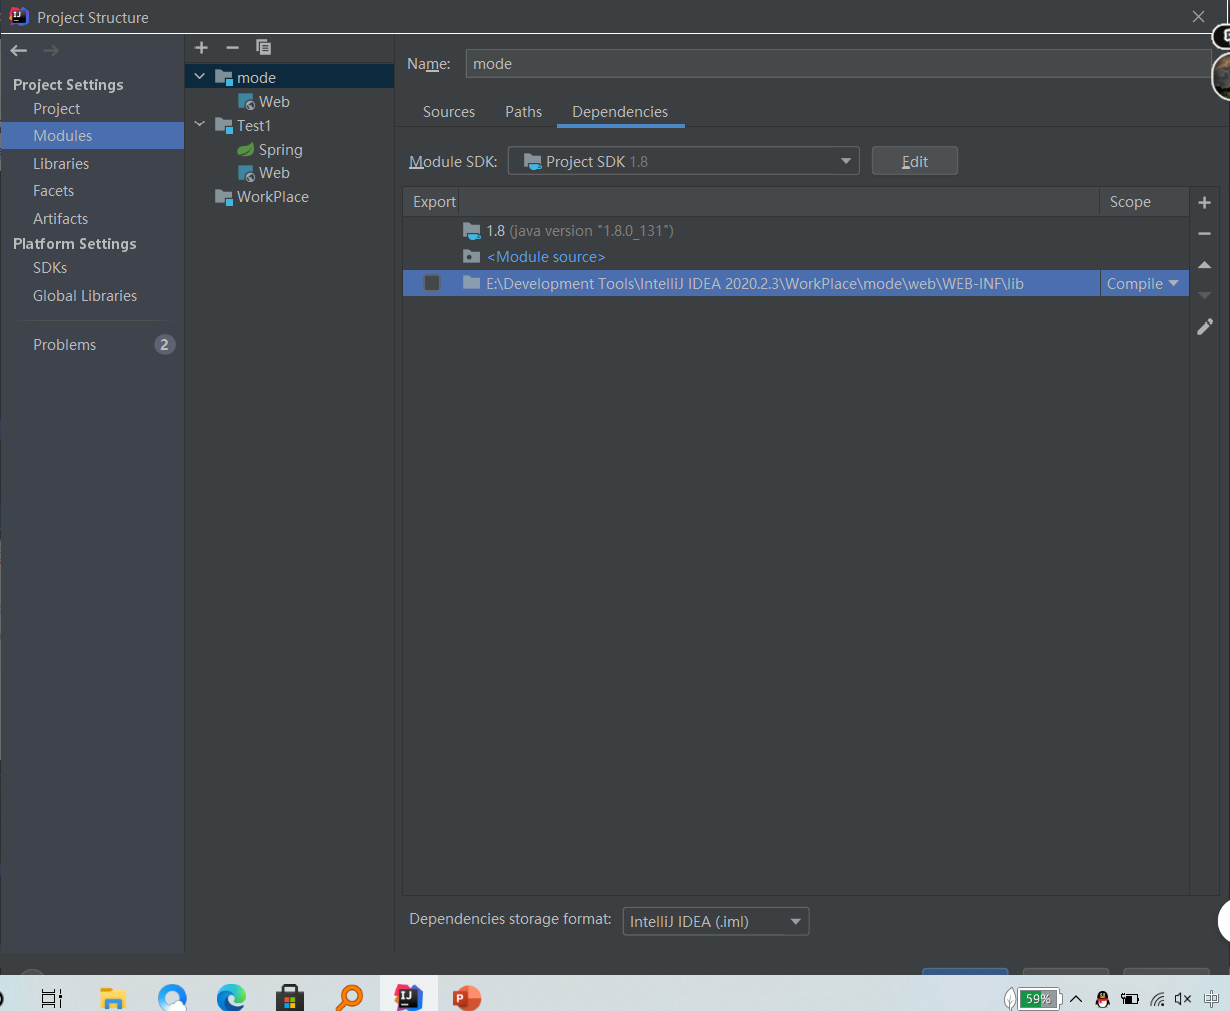Collapse the mode module node
This screenshot has width=1230, height=1011.
coord(200,76)
